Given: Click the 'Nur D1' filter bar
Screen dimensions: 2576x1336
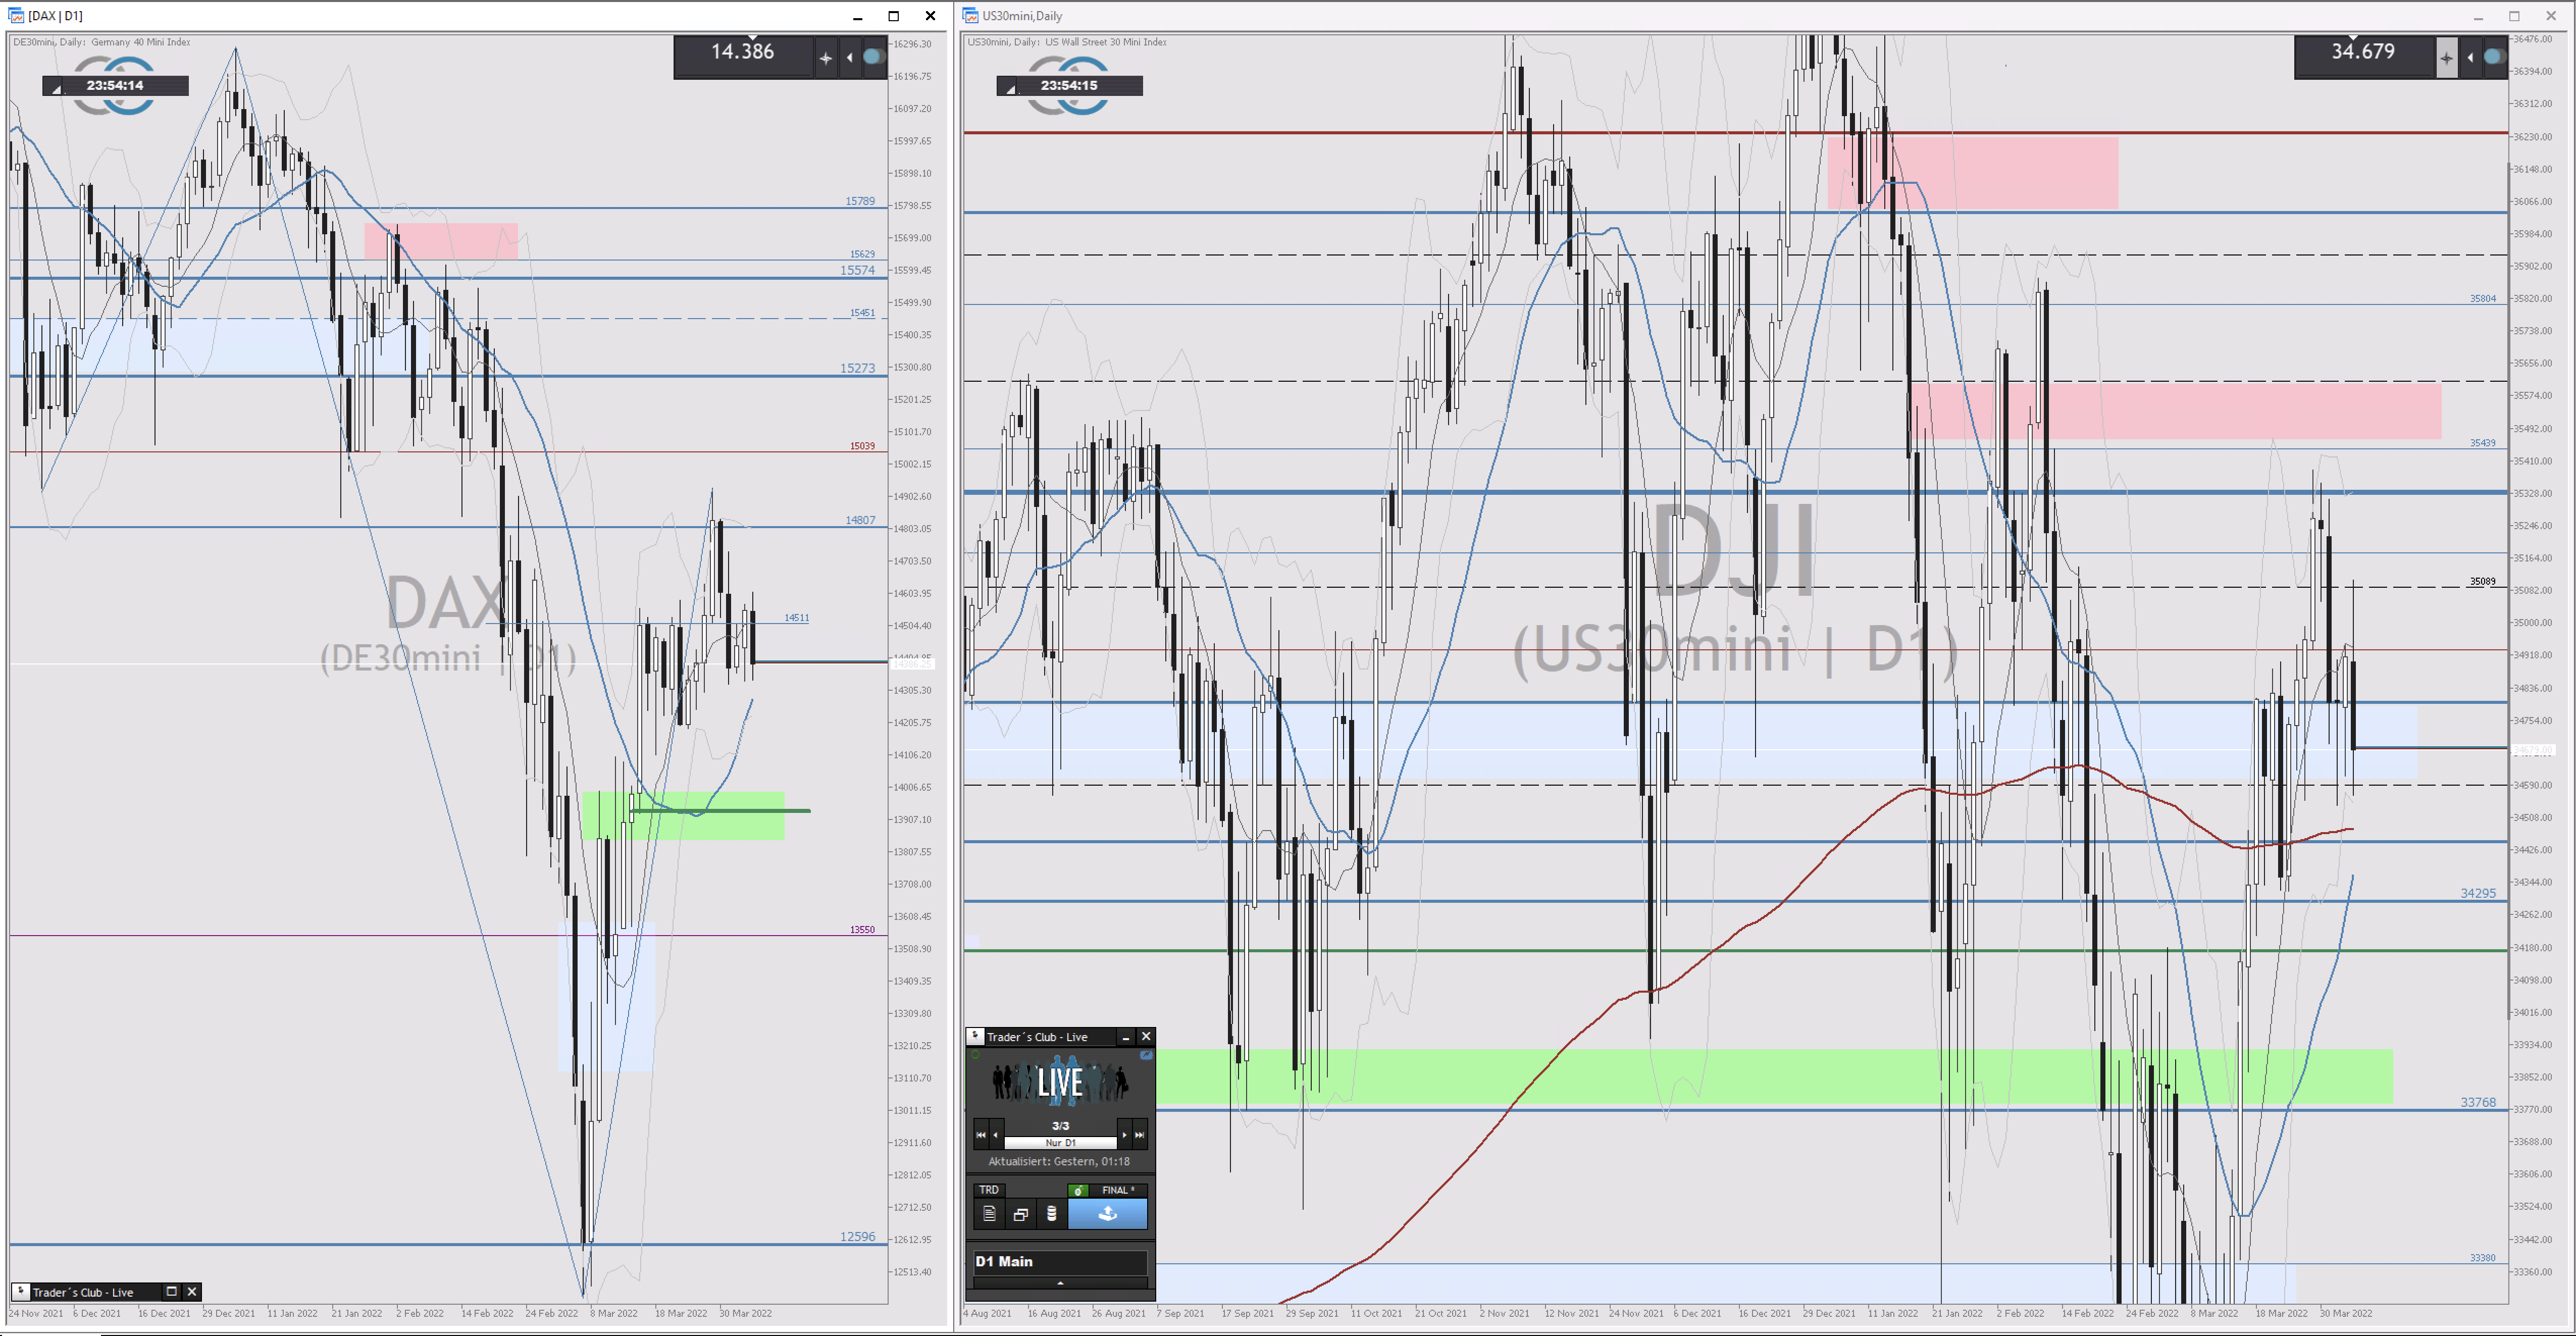Looking at the screenshot, I should [1060, 1142].
